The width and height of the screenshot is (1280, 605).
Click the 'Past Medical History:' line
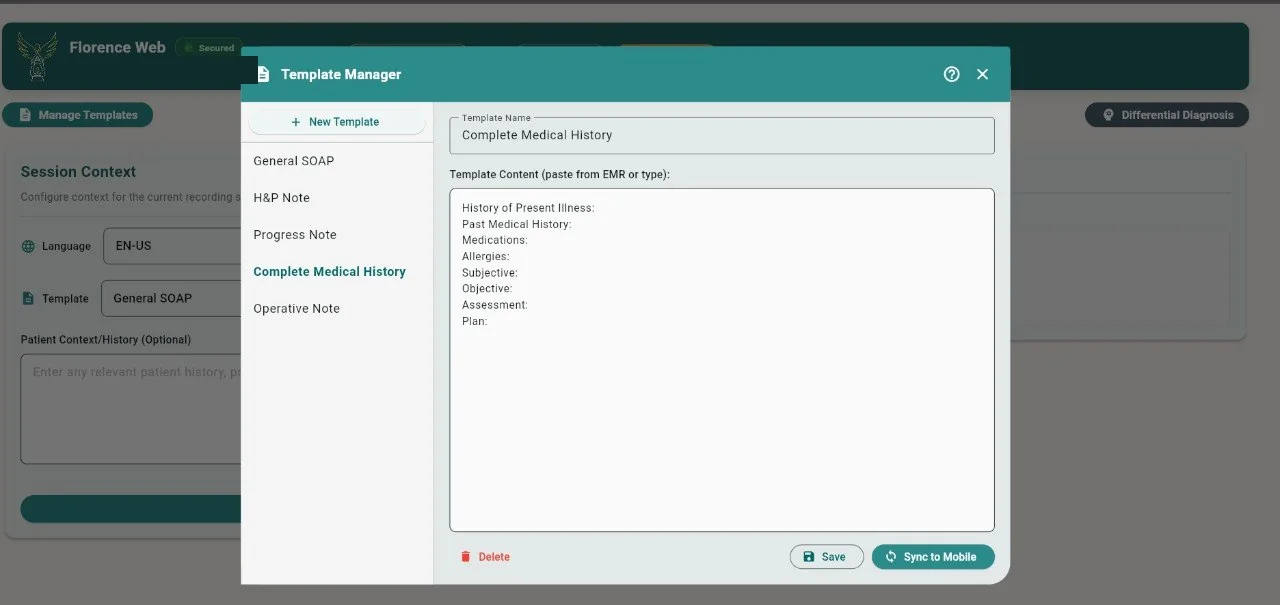516,224
